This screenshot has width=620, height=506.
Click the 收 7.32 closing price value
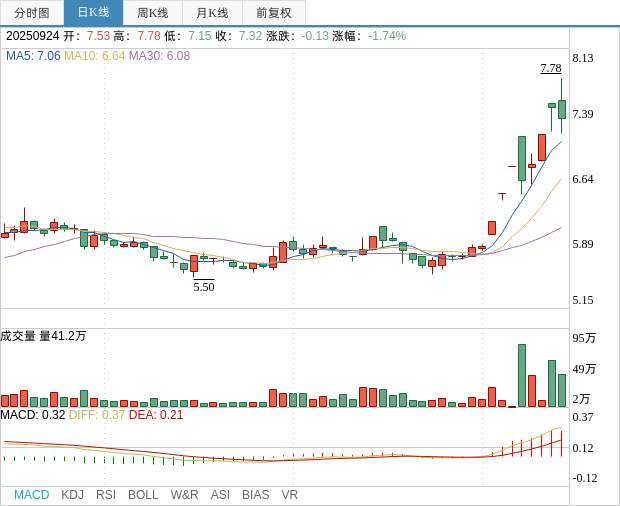(x=250, y=36)
